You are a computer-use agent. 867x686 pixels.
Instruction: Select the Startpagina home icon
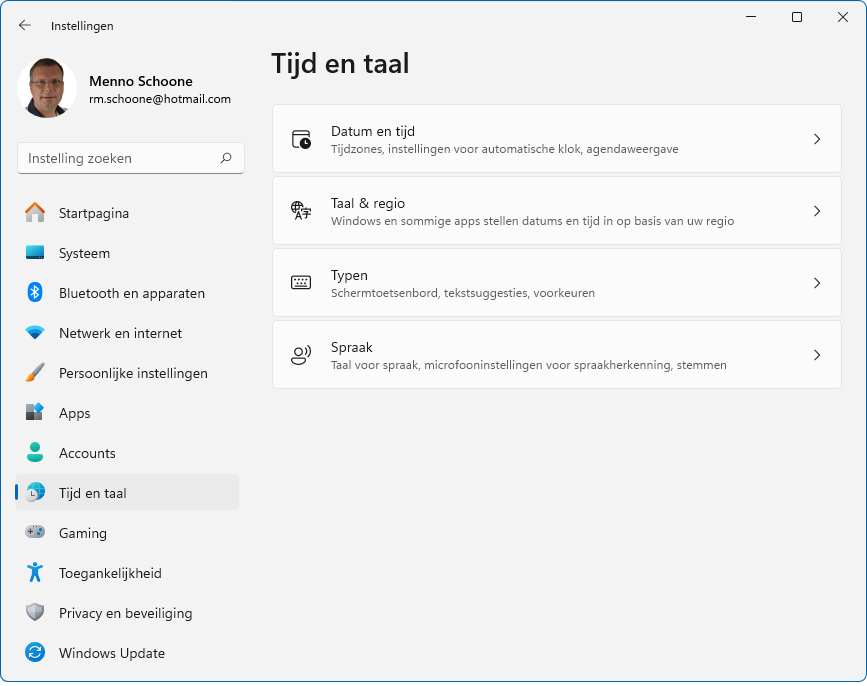click(x=35, y=213)
